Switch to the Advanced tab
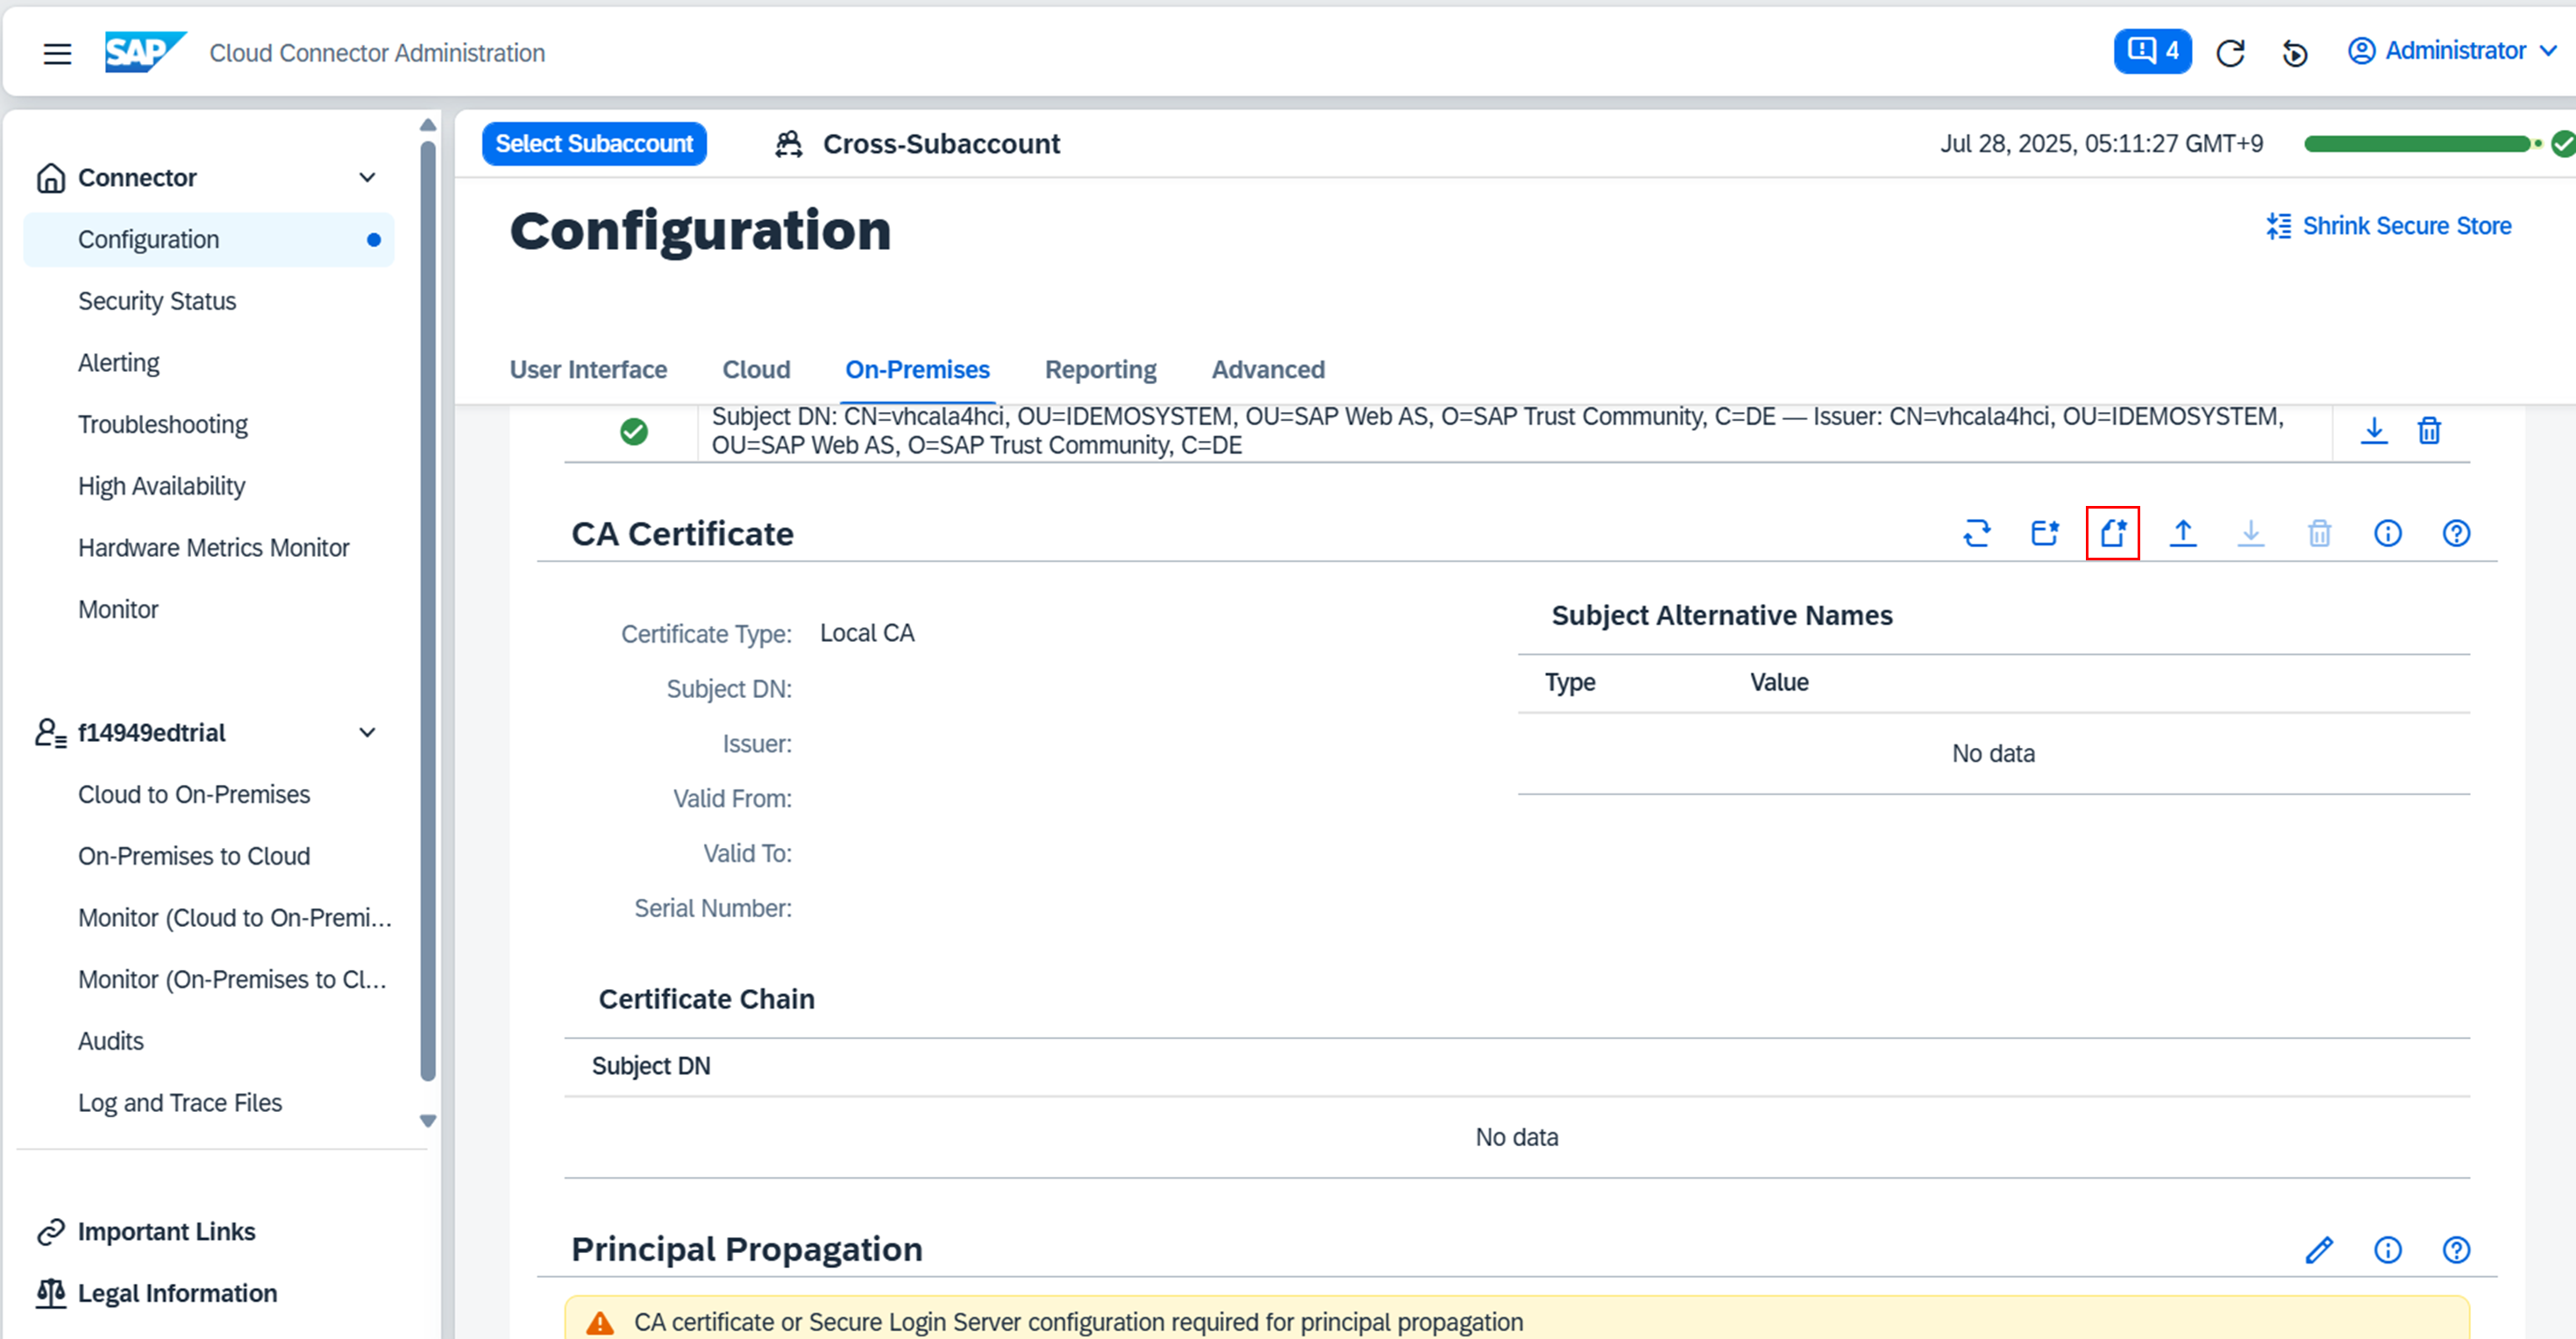Screen dimensions: 2576x1339 pyautogui.click(x=1267, y=370)
